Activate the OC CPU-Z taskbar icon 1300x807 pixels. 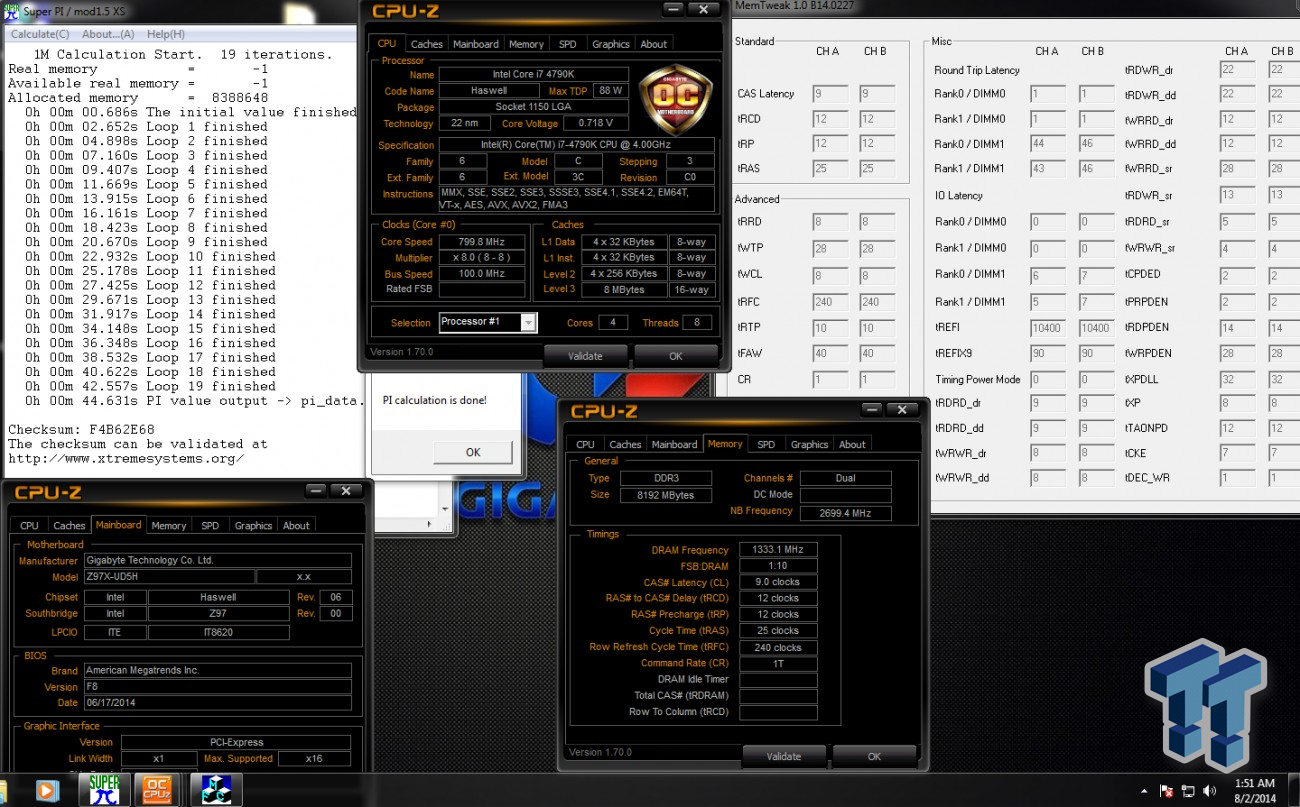click(156, 790)
